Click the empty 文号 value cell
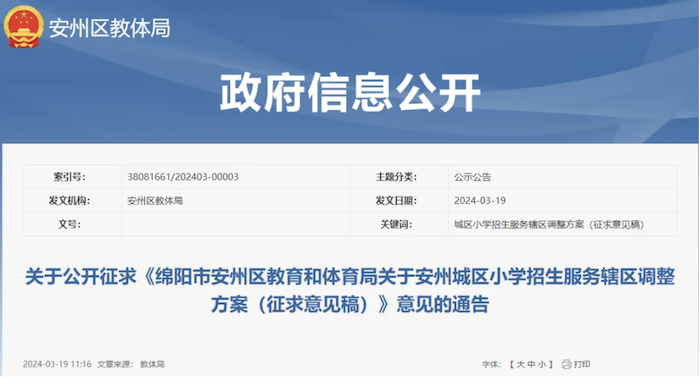This screenshot has height=378, width=700. (x=236, y=224)
